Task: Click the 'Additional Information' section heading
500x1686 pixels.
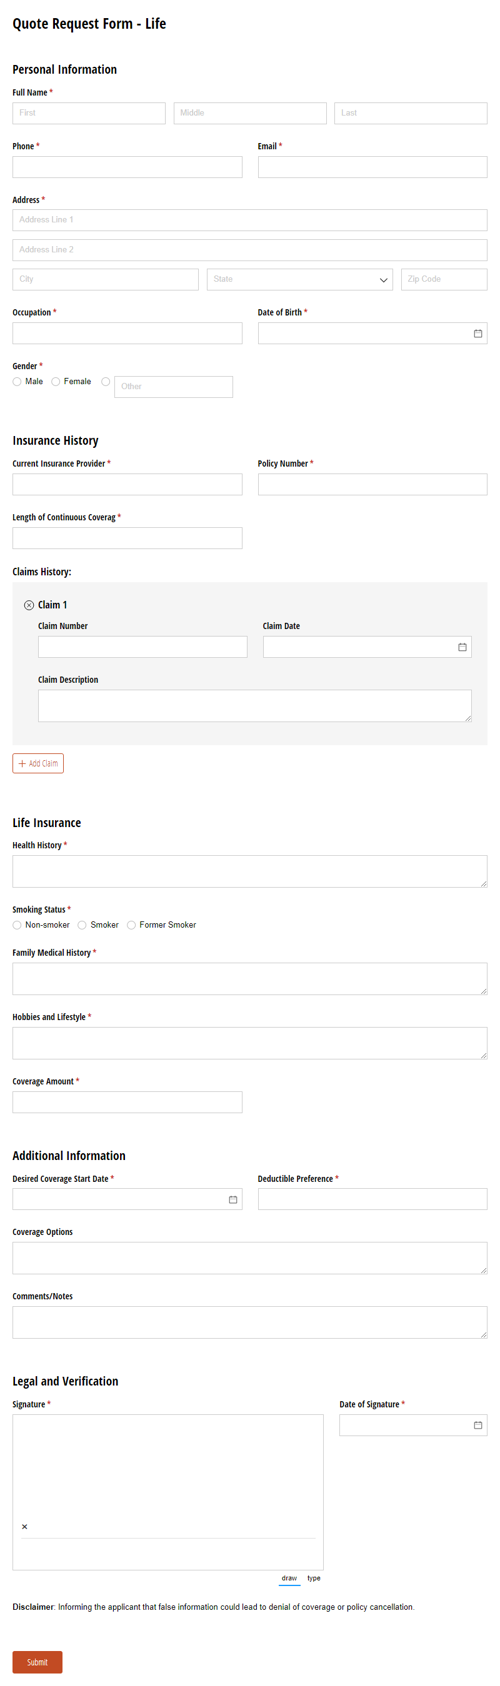Action: pyautogui.click(x=69, y=1156)
